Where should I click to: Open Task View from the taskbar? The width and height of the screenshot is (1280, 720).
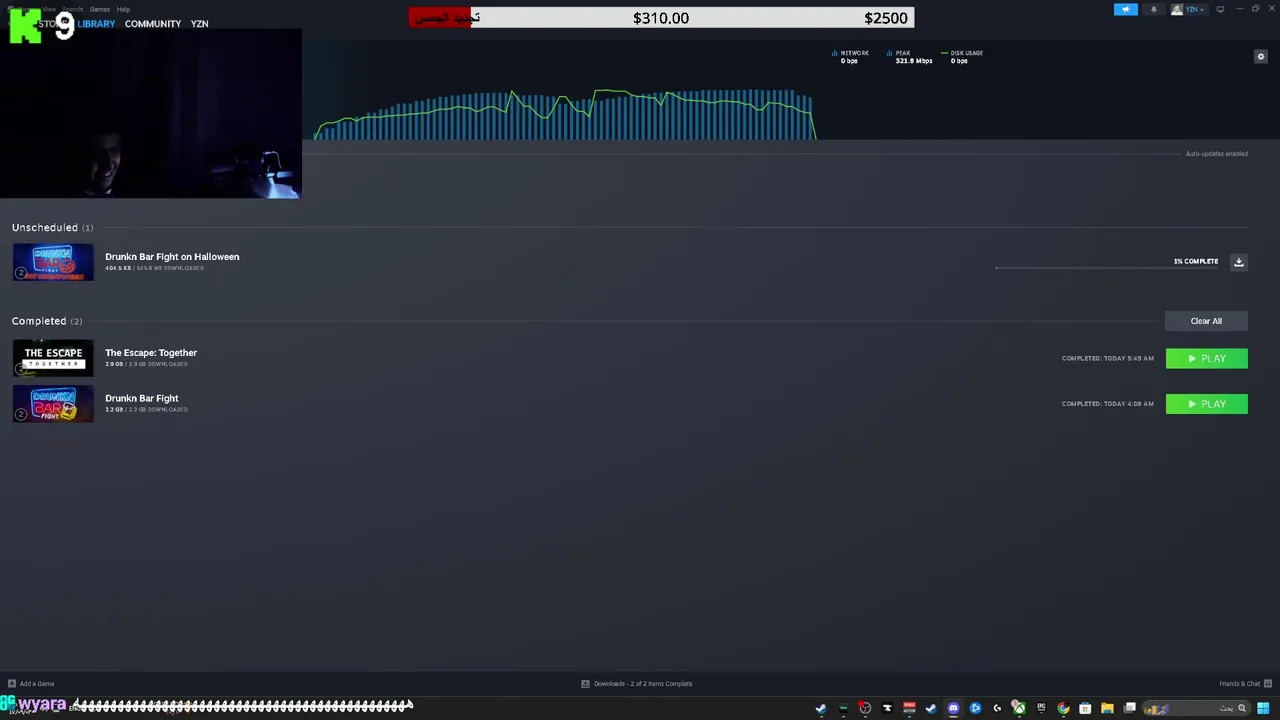click(1130, 708)
